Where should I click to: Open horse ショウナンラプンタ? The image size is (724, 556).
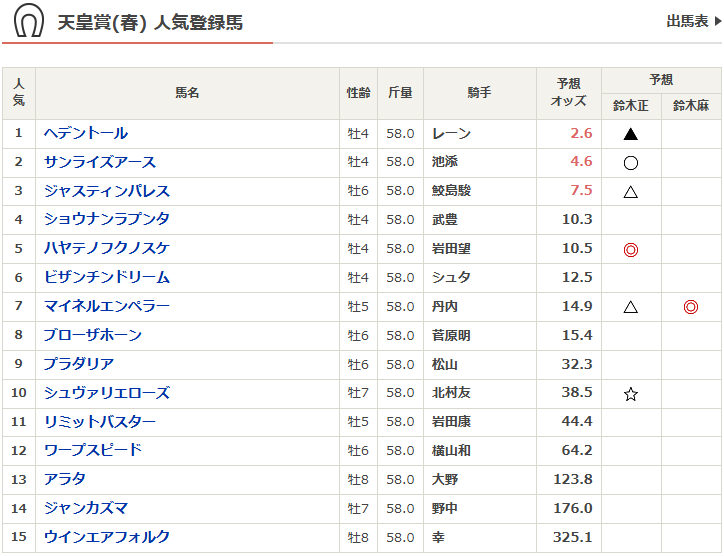tap(107, 219)
